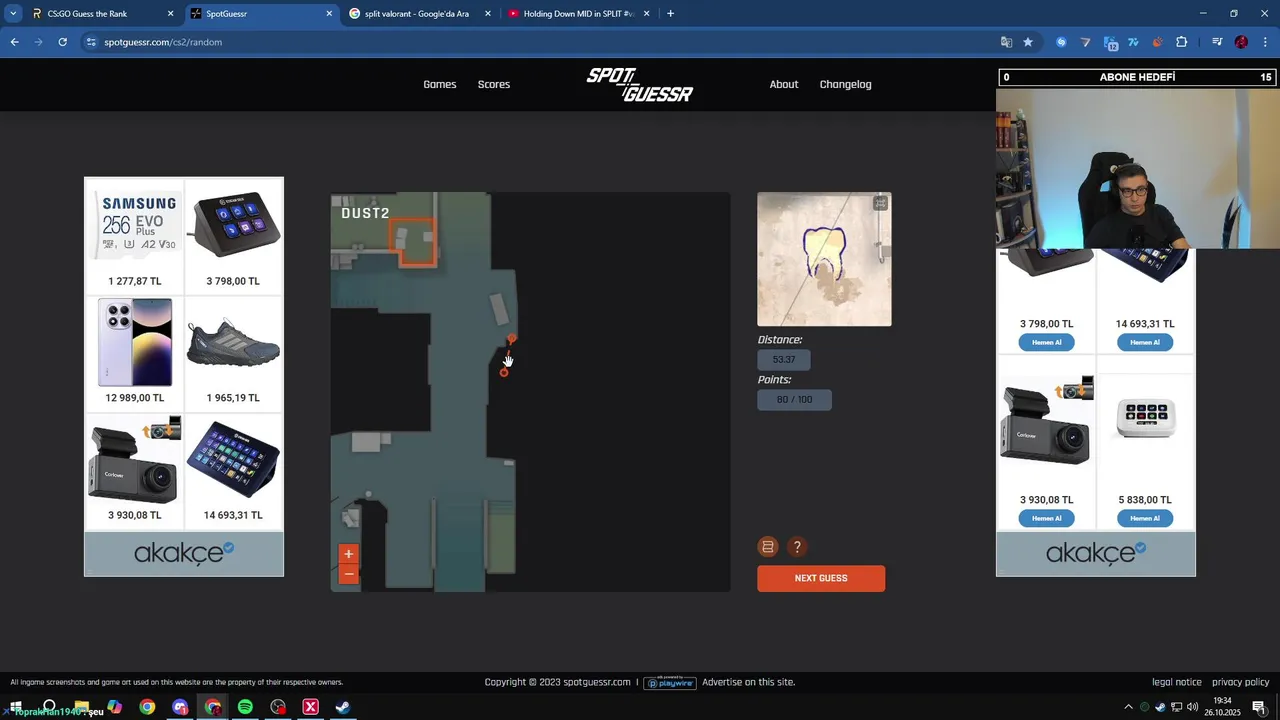1280x720 pixels.
Task: Click the Playwire logo in footer
Action: 670,682
